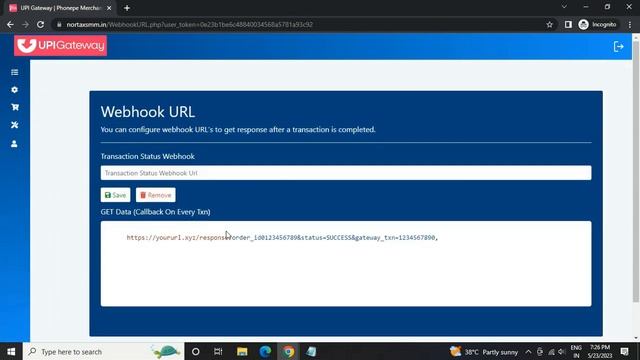Open the settings gear in sidebar
Image resolution: width=640 pixels, height=360 pixels.
pyautogui.click(x=15, y=90)
